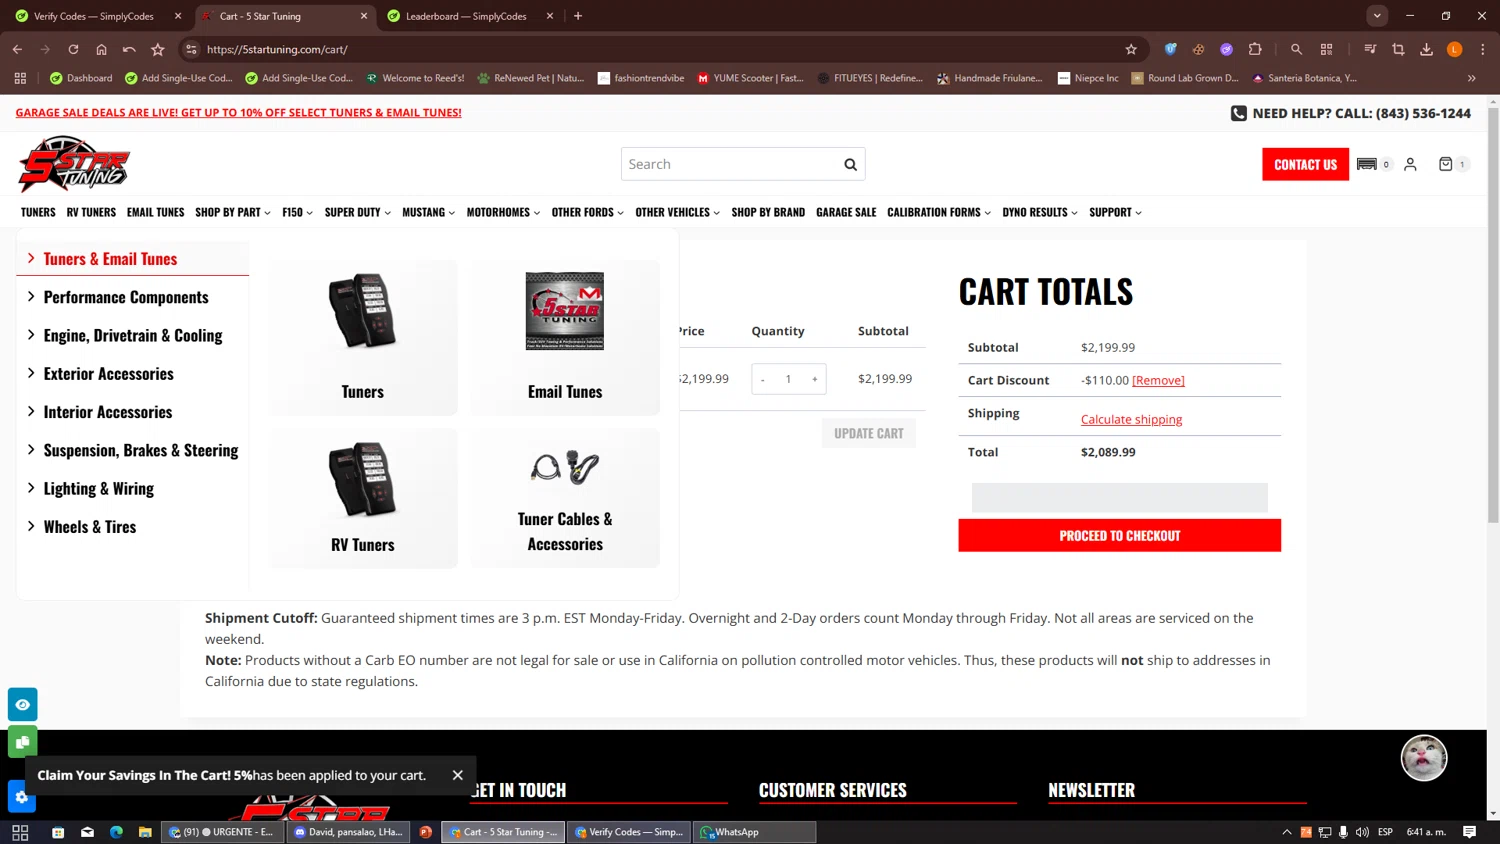Open Tuners category thumbnail
The height and width of the screenshot is (844, 1500).
(x=363, y=338)
